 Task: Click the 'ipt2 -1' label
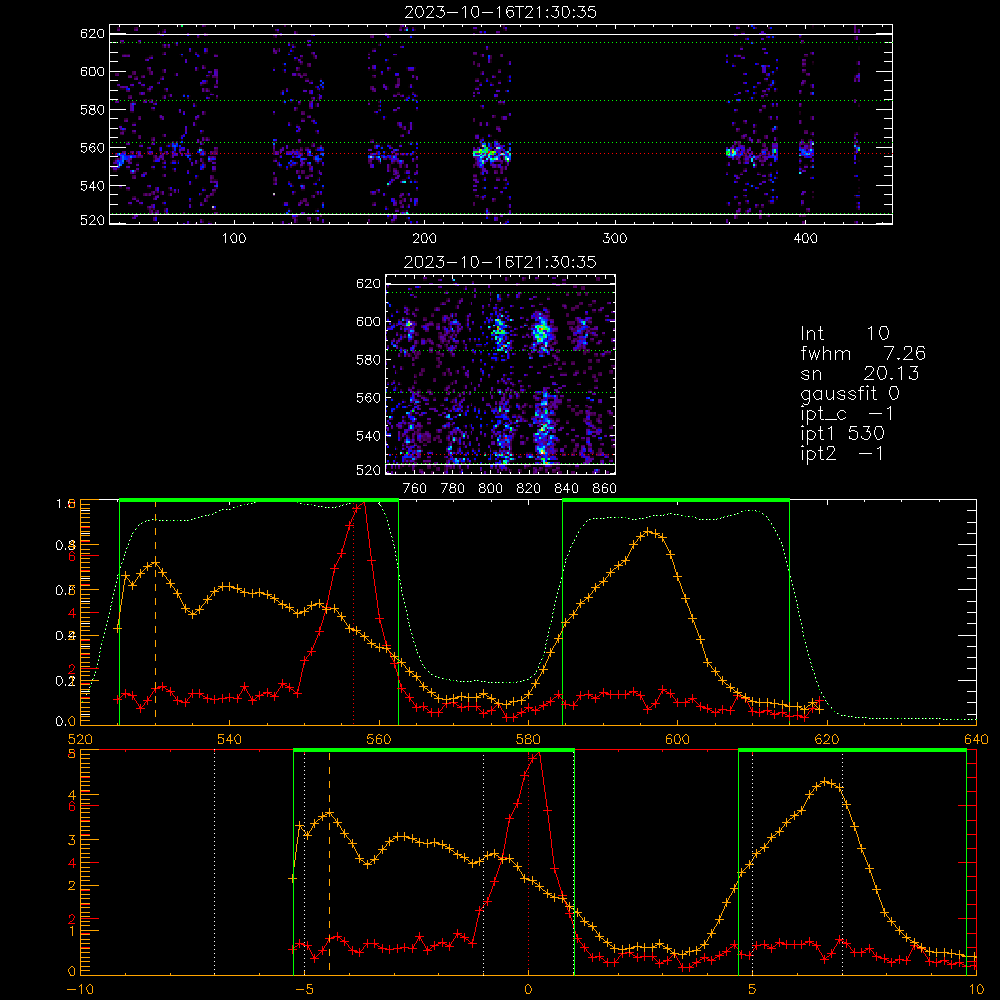click(842, 453)
